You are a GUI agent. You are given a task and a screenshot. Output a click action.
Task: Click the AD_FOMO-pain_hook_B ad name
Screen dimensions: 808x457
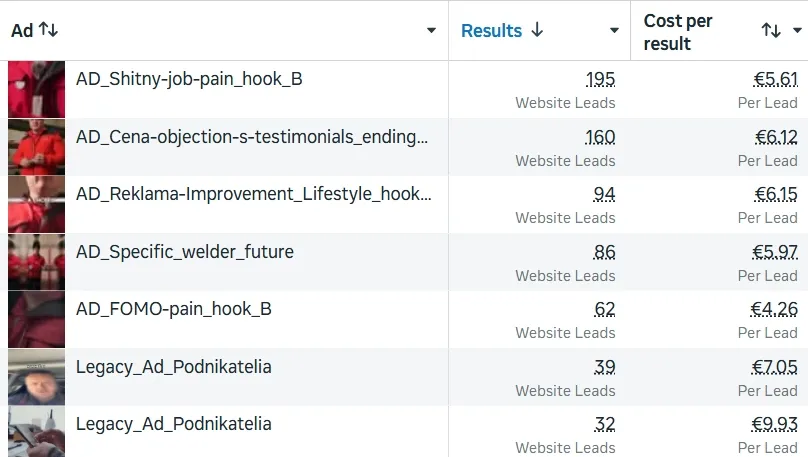pos(174,309)
